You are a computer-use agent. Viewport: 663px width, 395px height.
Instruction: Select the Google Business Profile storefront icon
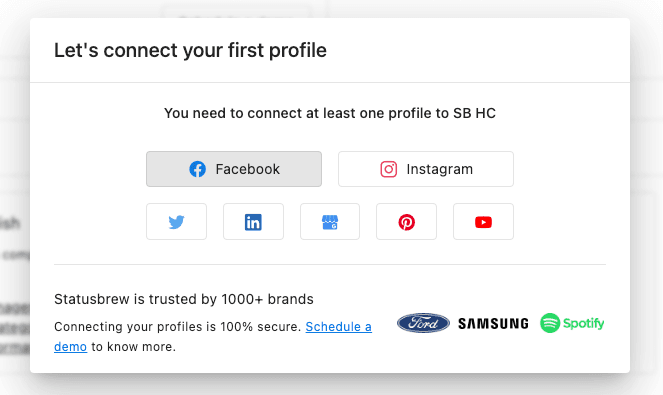pos(330,222)
